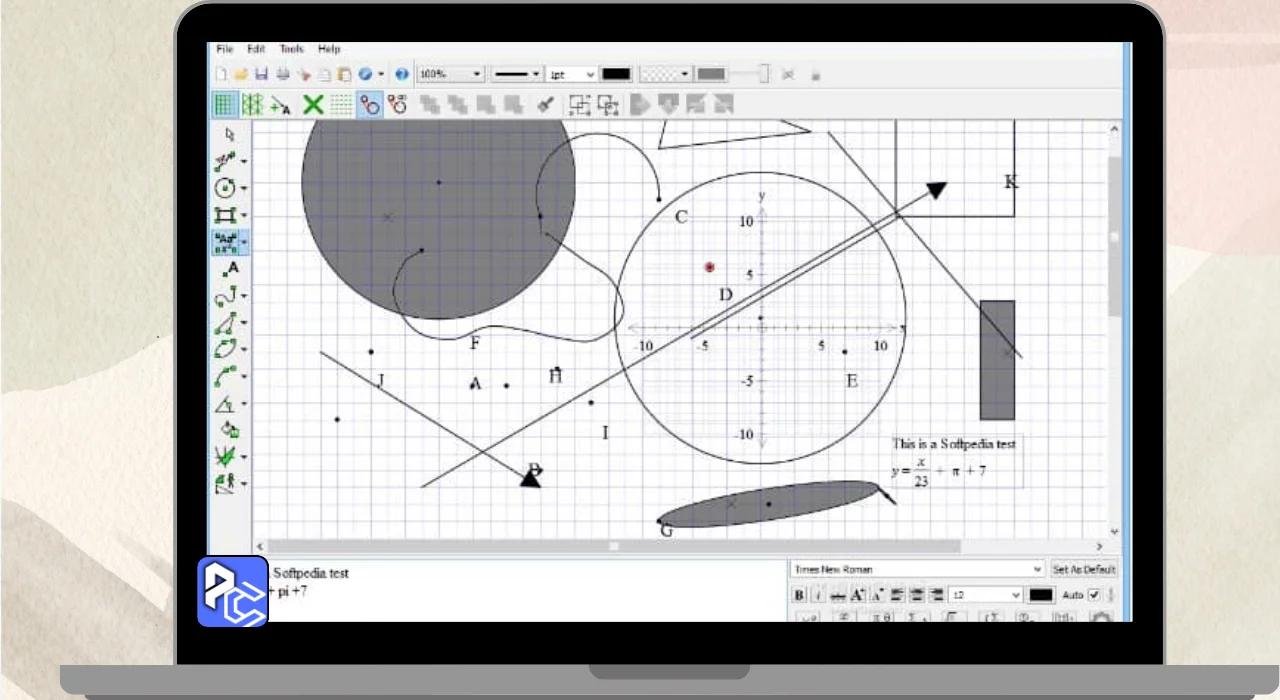Viewport: 1280px width, 700px height.
Task: Click the format paintbrush icon
Action: pos(545,103)
